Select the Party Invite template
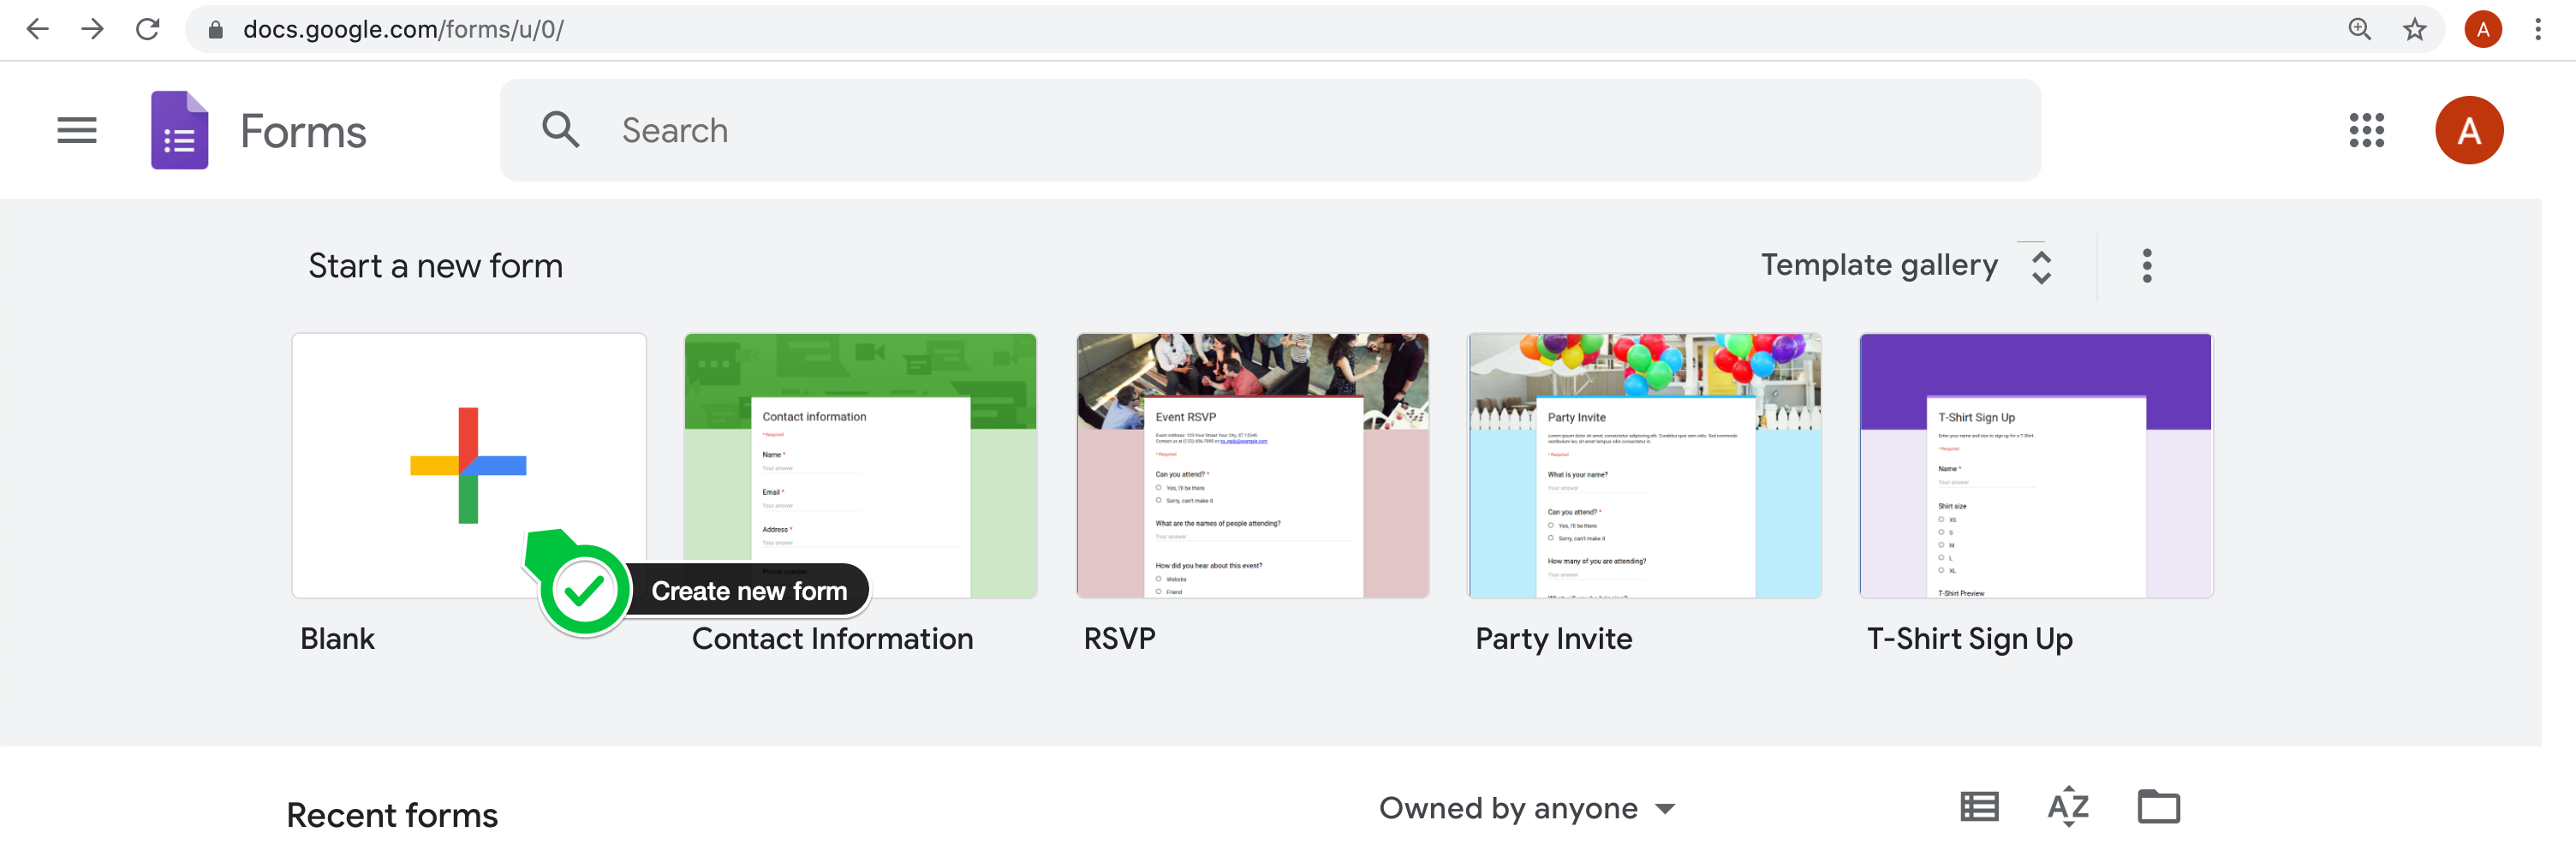Screen dimensions: 2576x868 tap(1644, 466)
